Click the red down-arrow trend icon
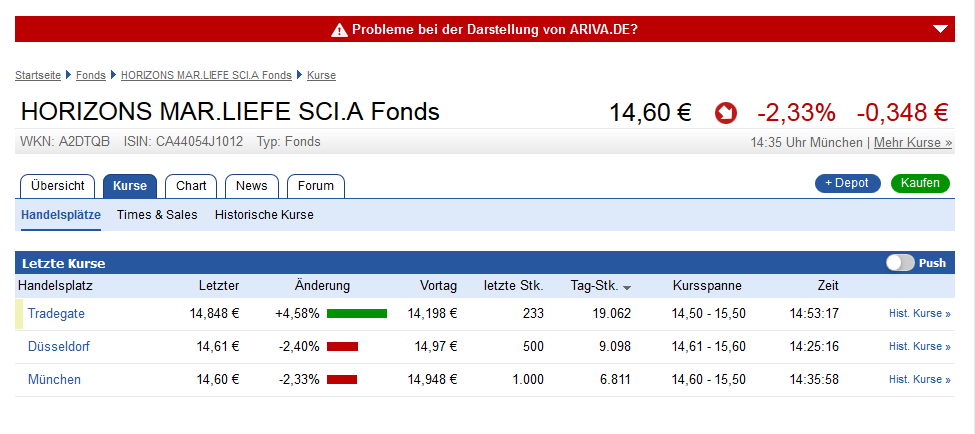The height and width of the screenshot is (434, 975). [x=726, y=112]
